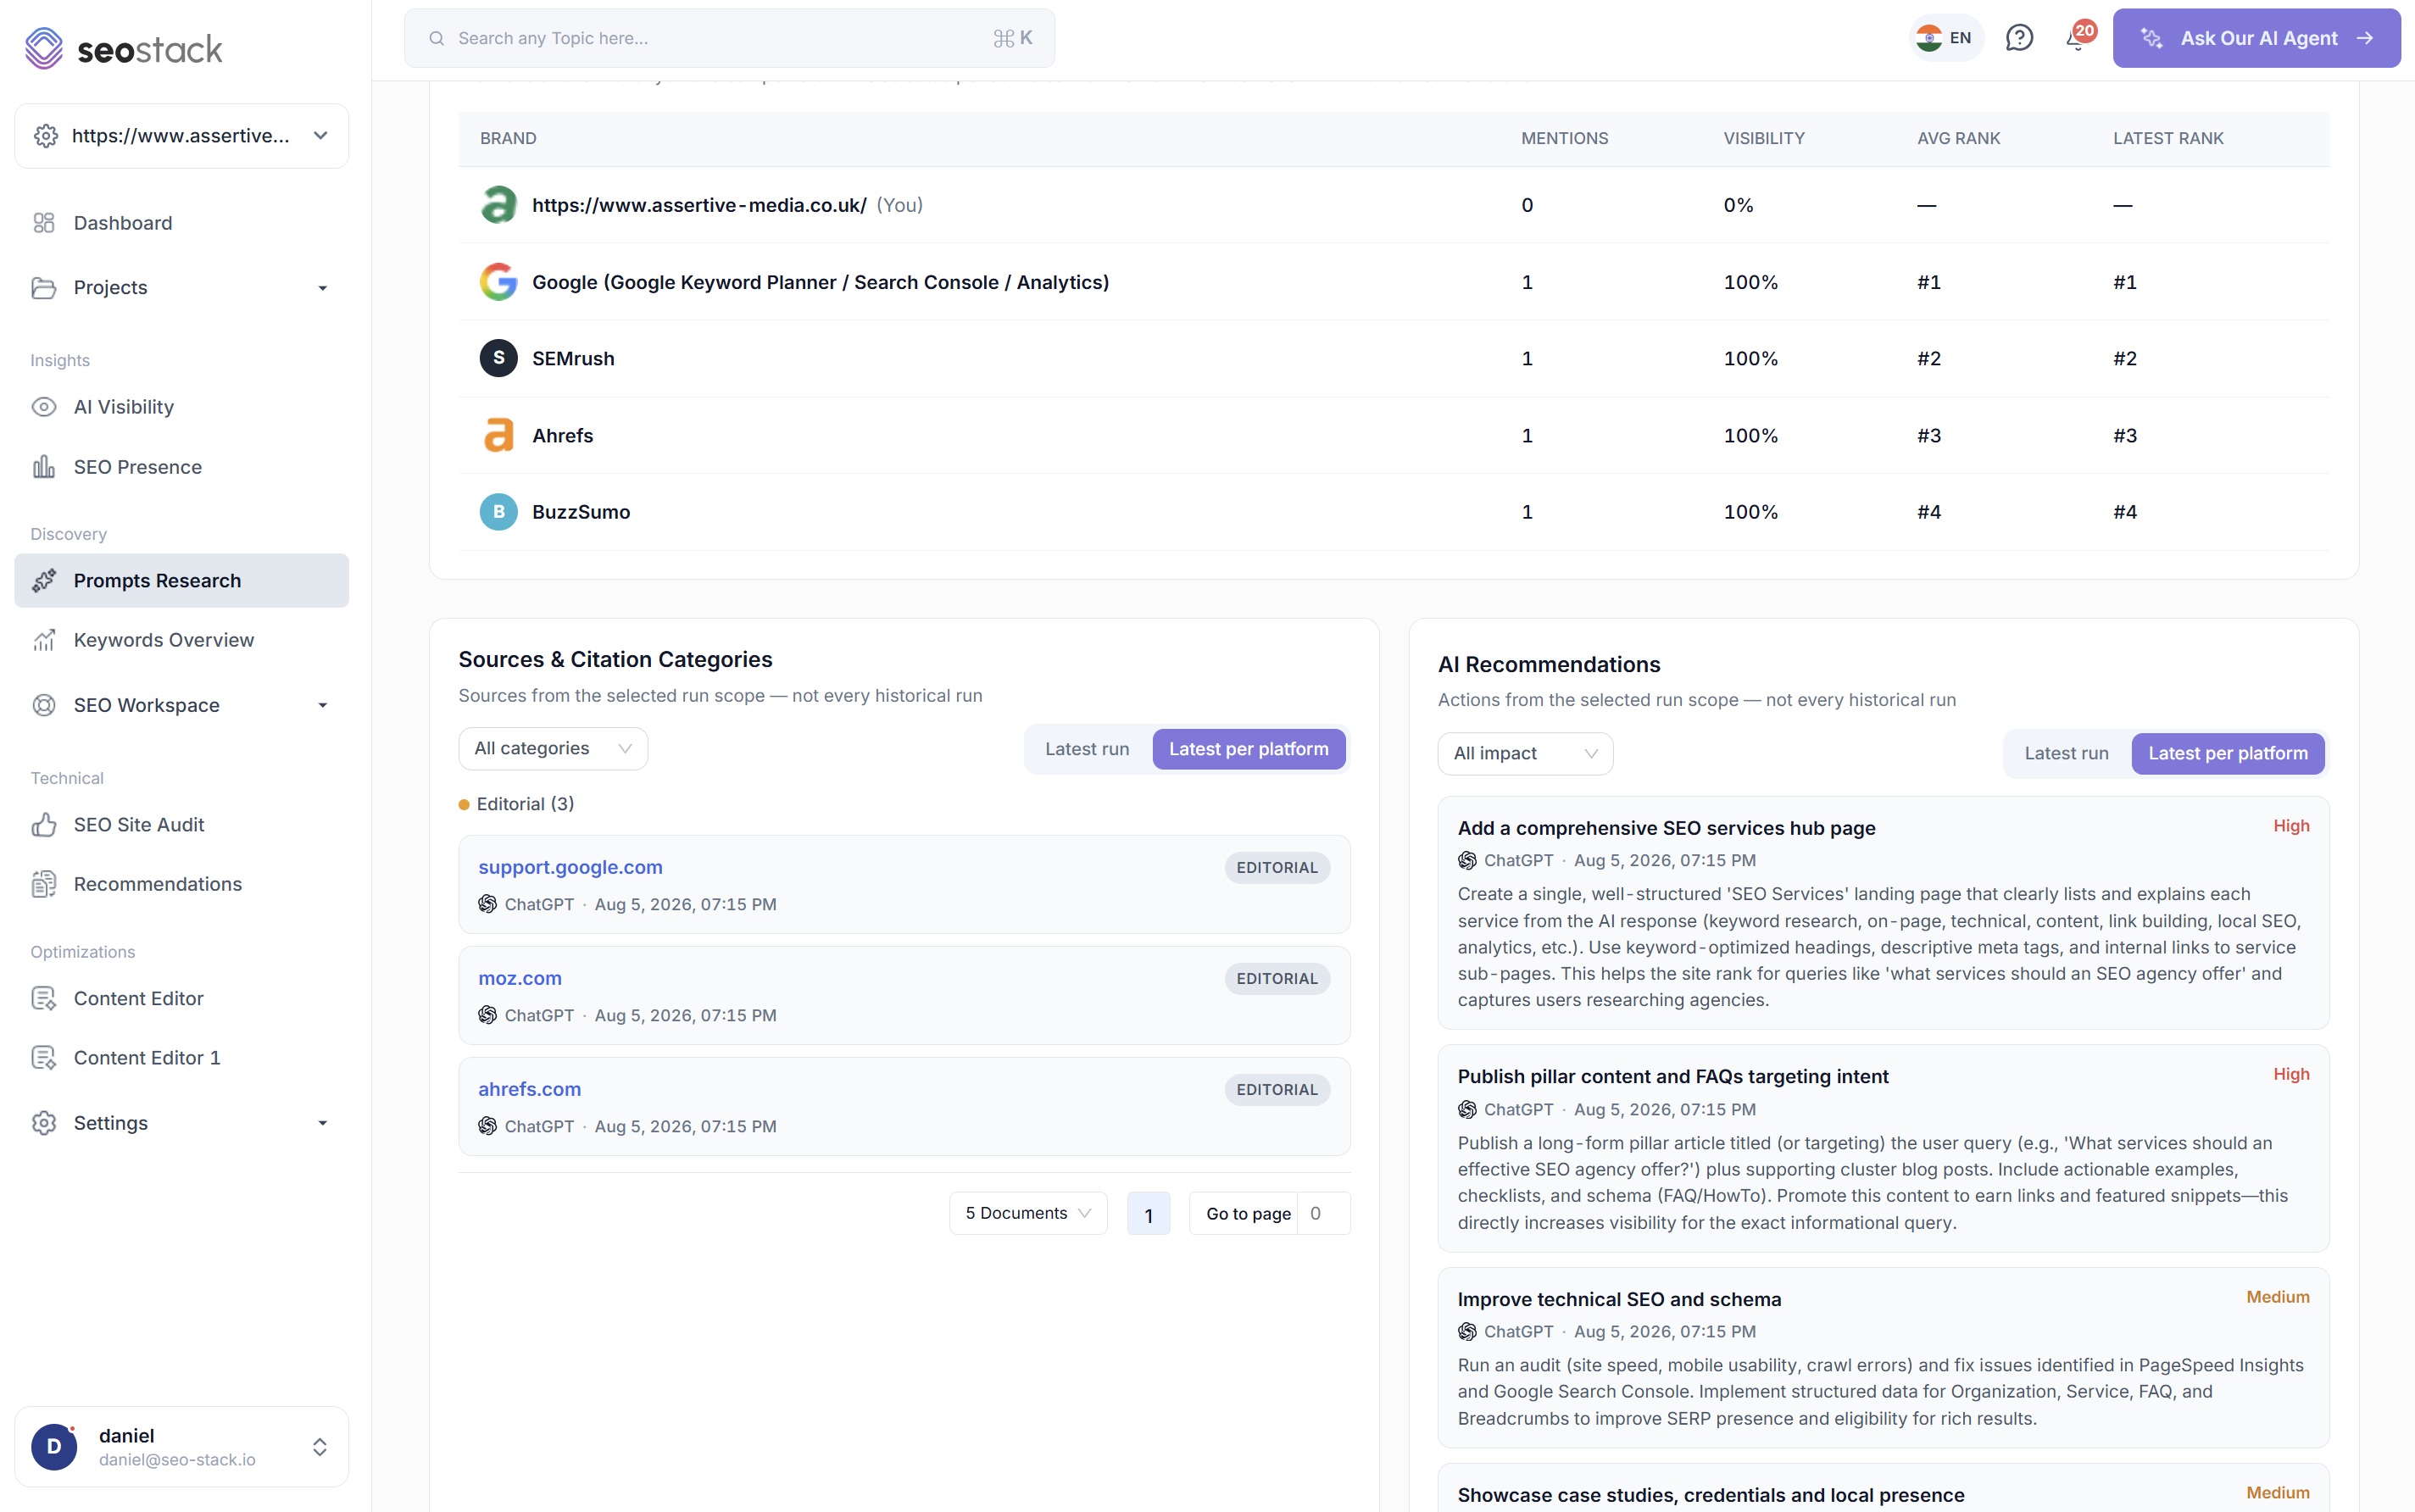Click the Editorial (3) category label

coord(525,804)
